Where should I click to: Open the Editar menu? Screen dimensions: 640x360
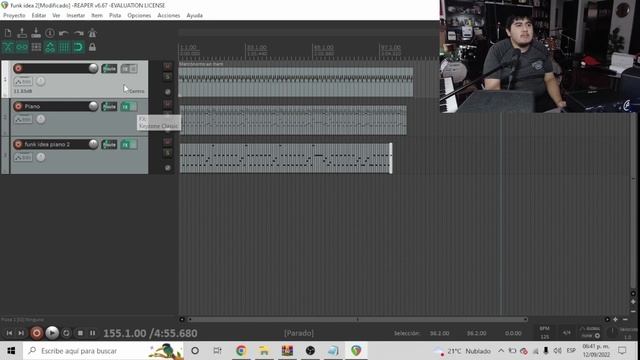pyautogui.click(x=39, y=16)
